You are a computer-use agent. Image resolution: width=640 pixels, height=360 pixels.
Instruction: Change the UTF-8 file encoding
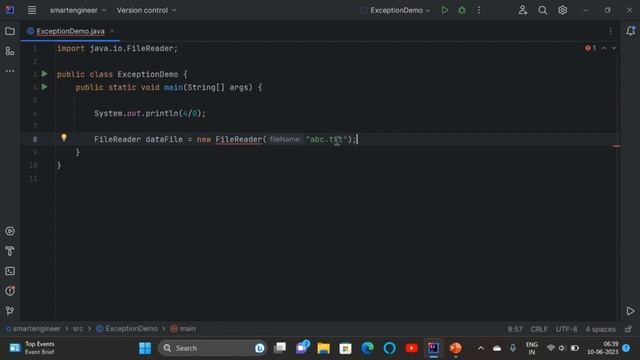(566, 329)
